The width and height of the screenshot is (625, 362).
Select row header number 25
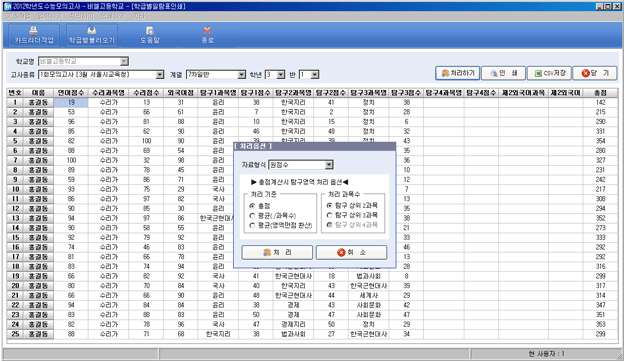pos(15,334)
